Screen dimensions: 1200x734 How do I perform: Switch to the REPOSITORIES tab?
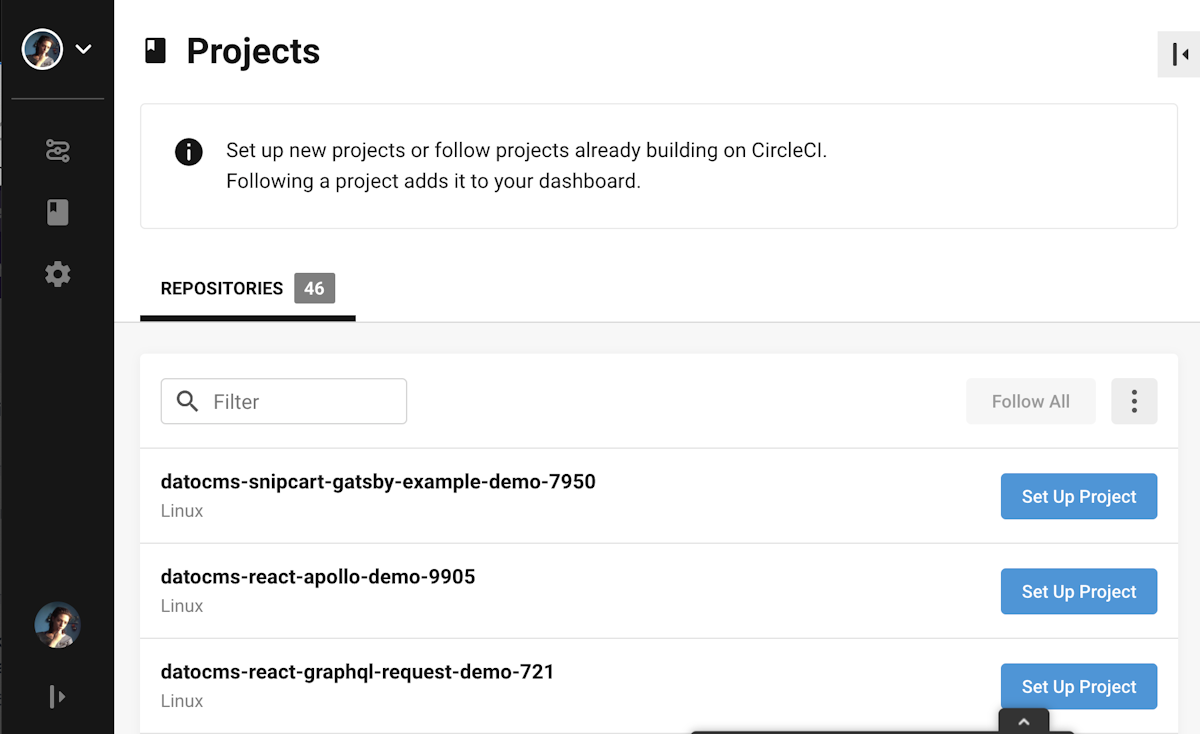coord(221,289)
